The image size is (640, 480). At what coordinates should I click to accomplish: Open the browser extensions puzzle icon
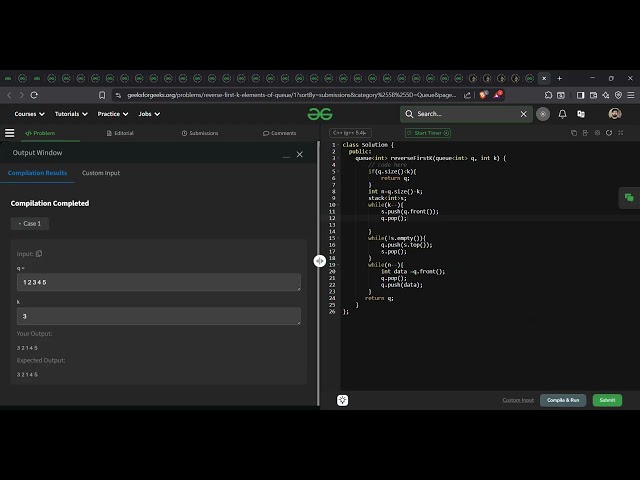point(548,95)
